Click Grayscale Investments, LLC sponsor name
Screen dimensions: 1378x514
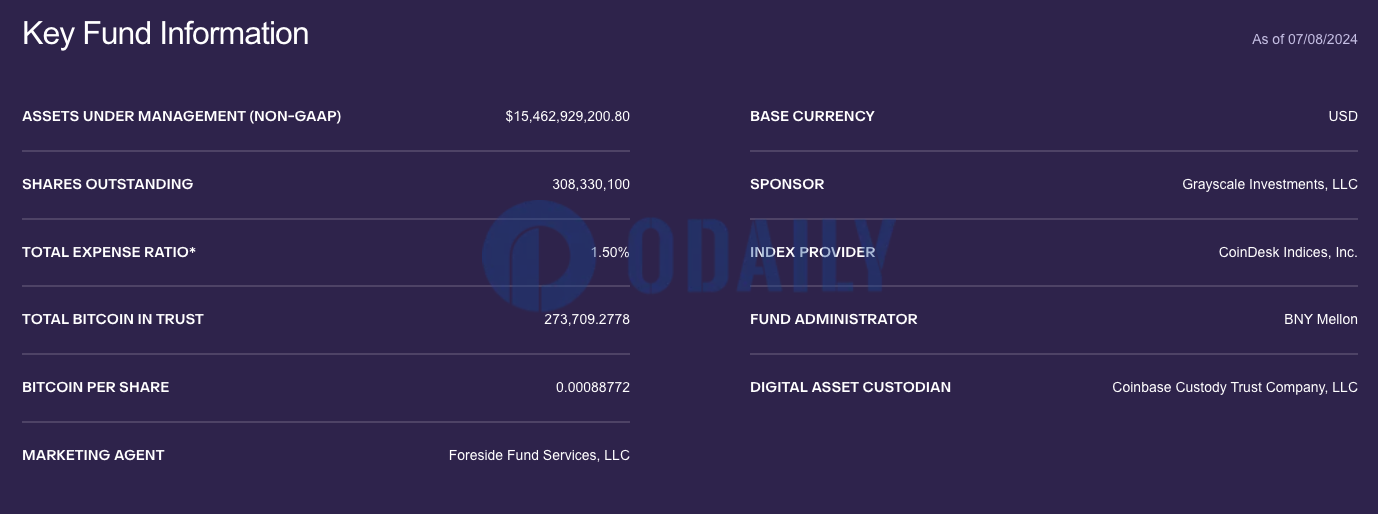pyautogui.click(x=1270, y=184)
